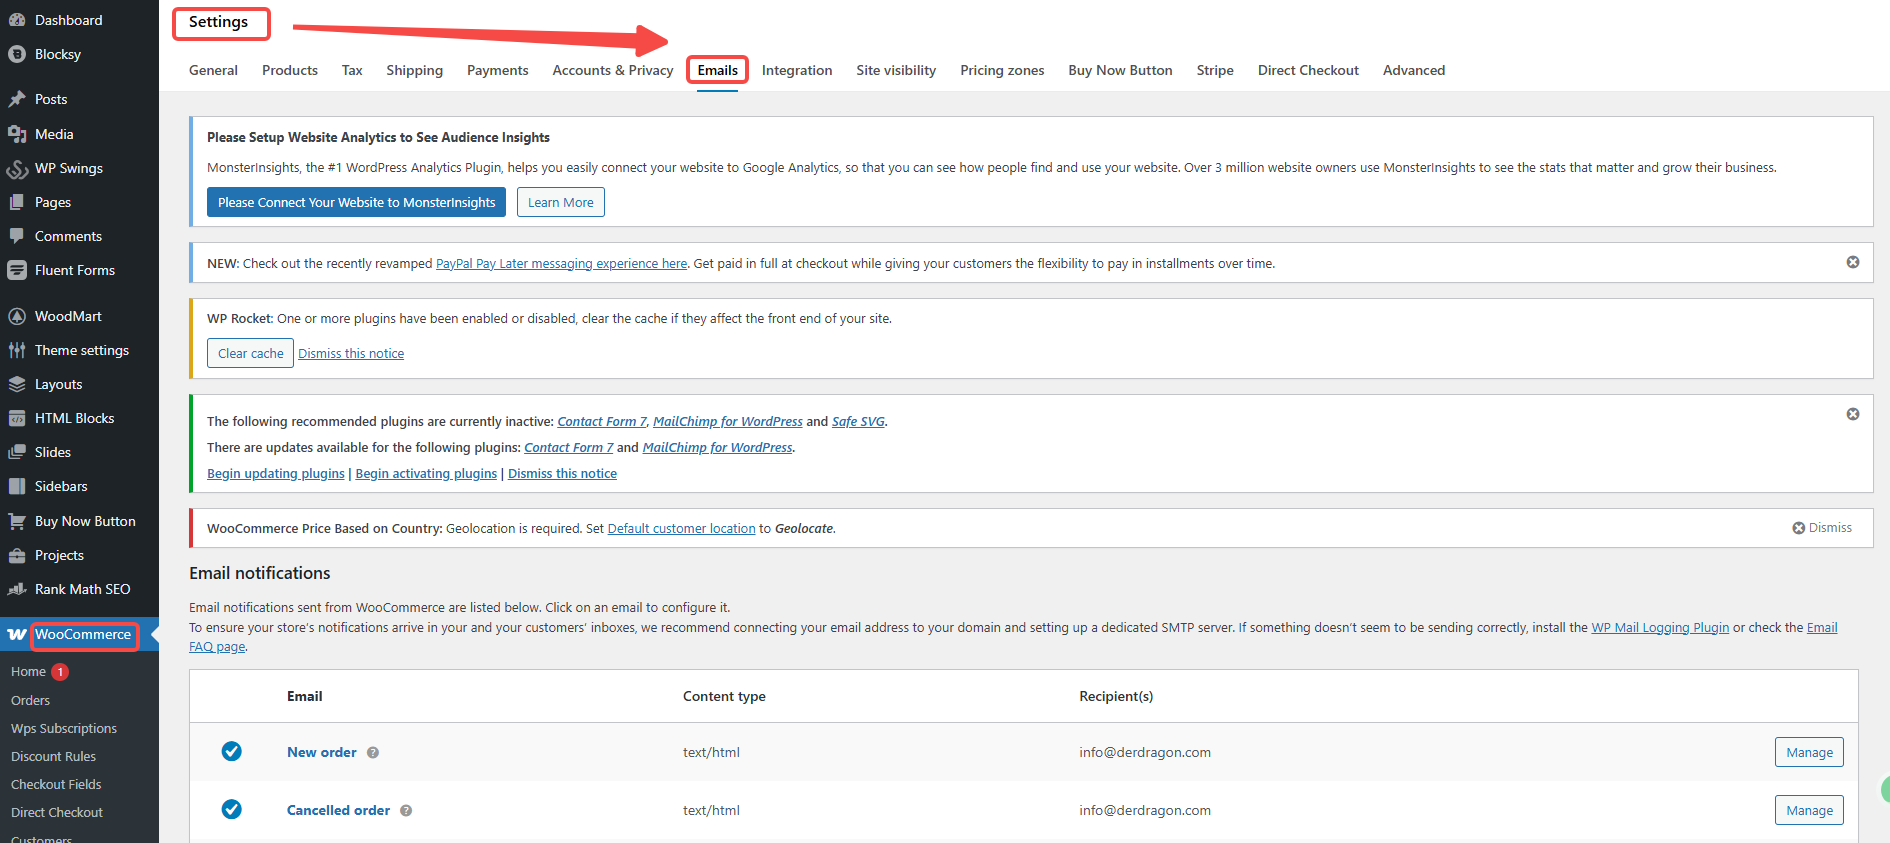Open the Tax settings tab
Screen dimensions: 1890x843
352,70
